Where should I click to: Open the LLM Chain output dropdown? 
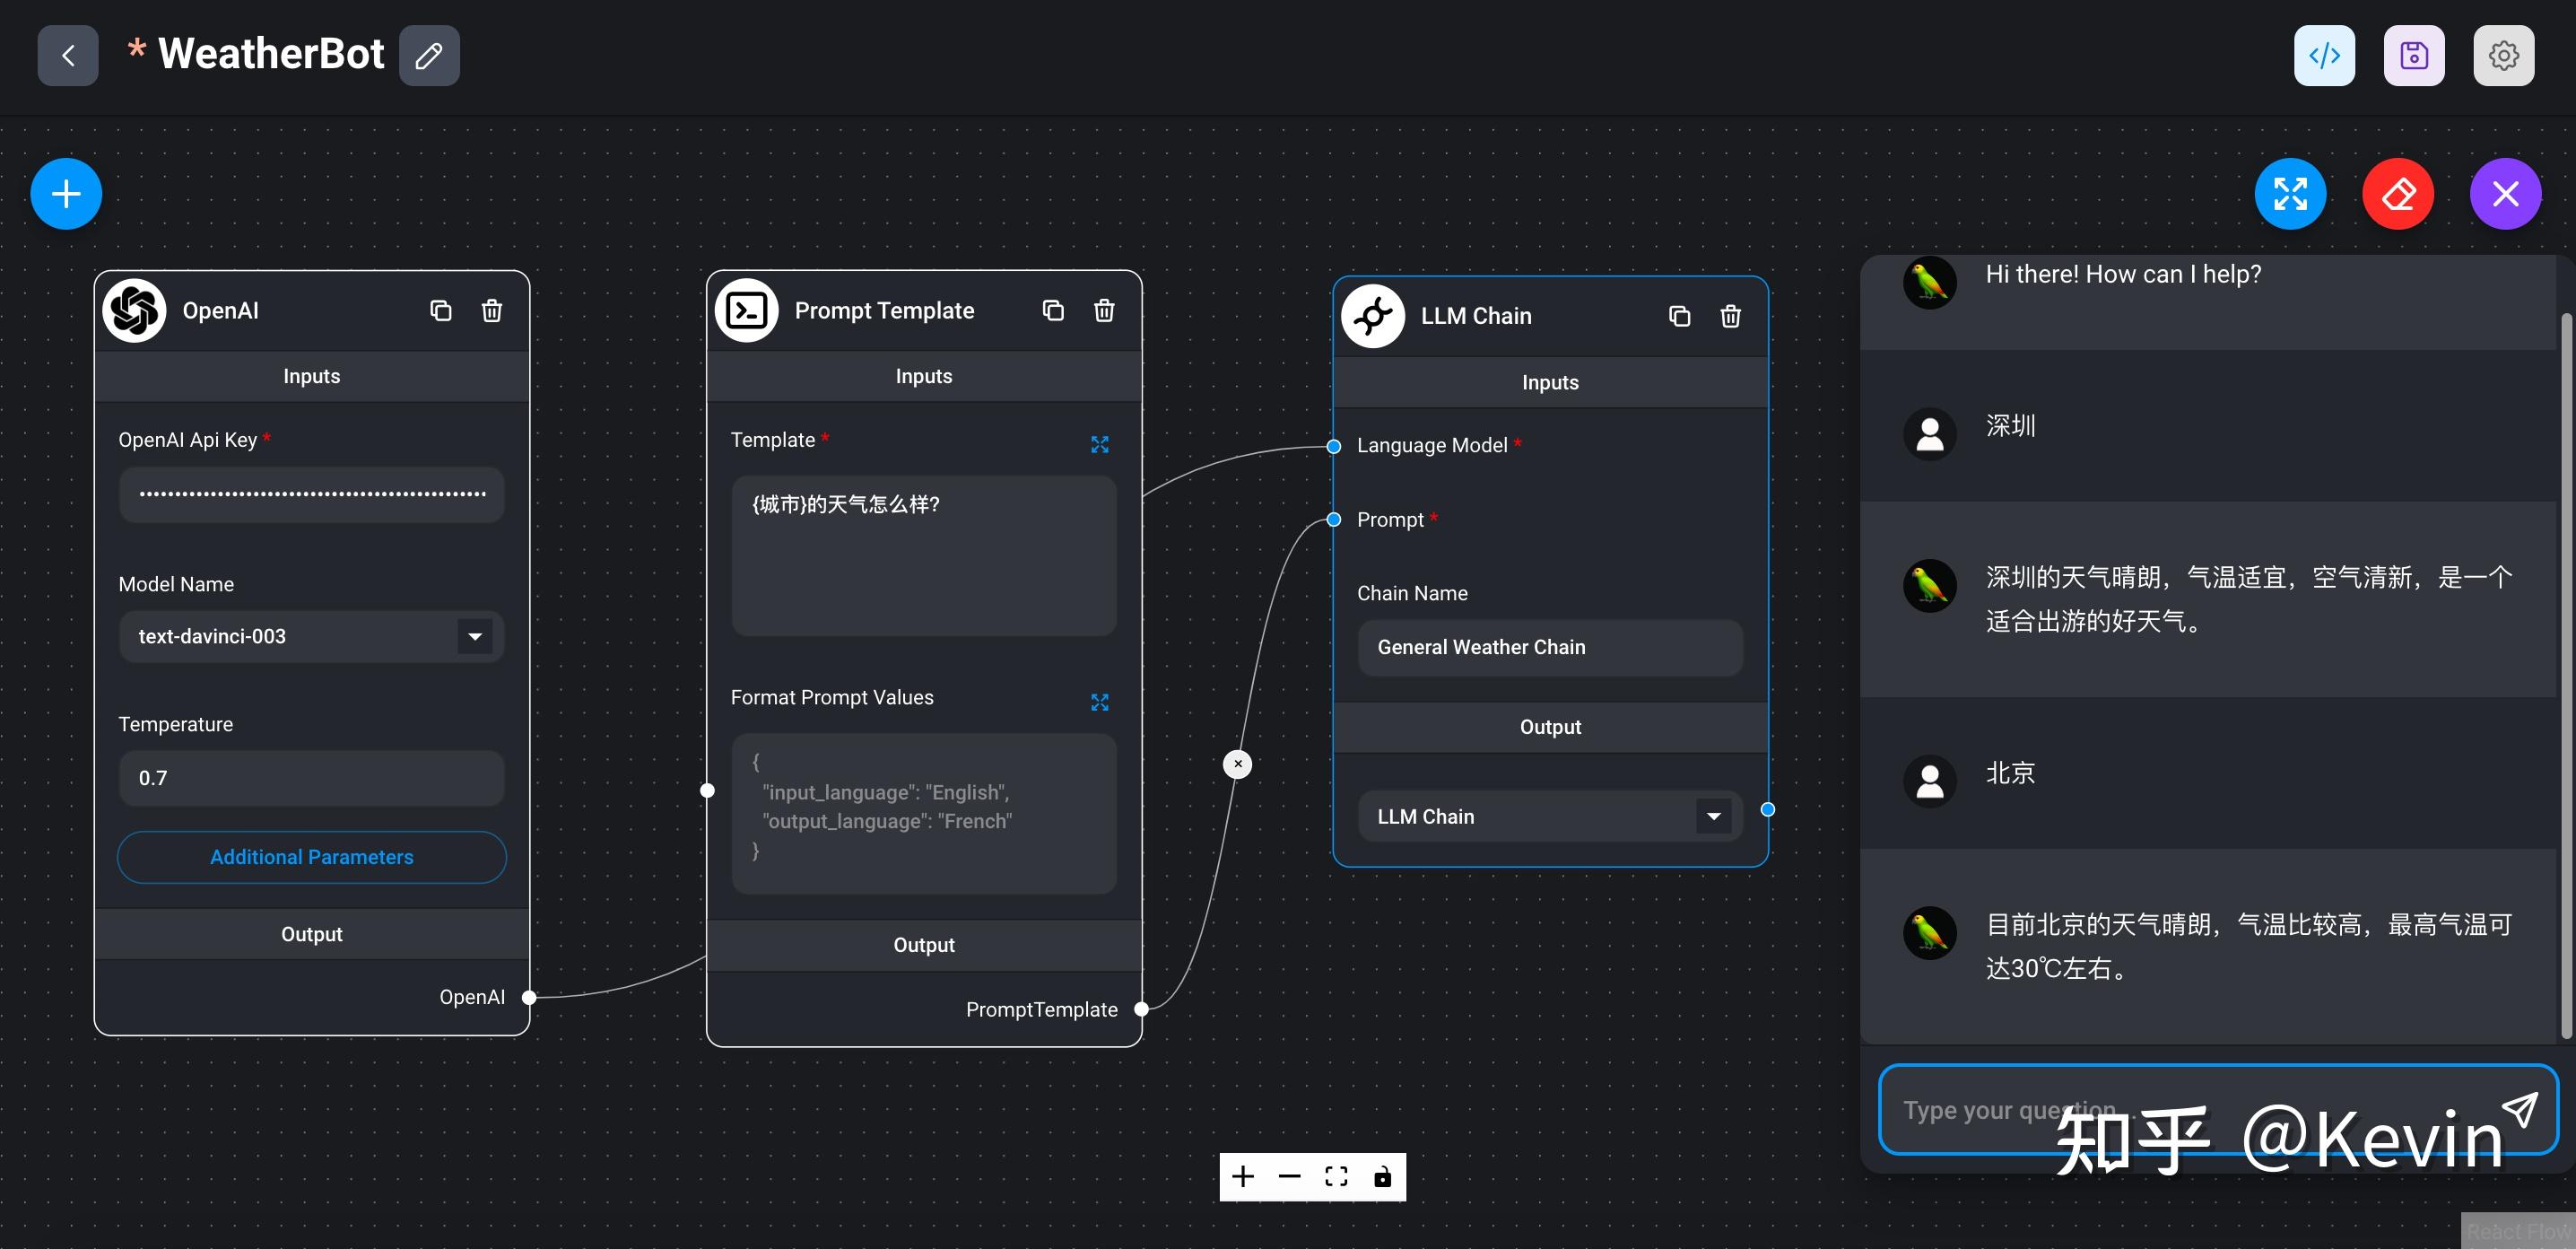tap(1712, 816)
